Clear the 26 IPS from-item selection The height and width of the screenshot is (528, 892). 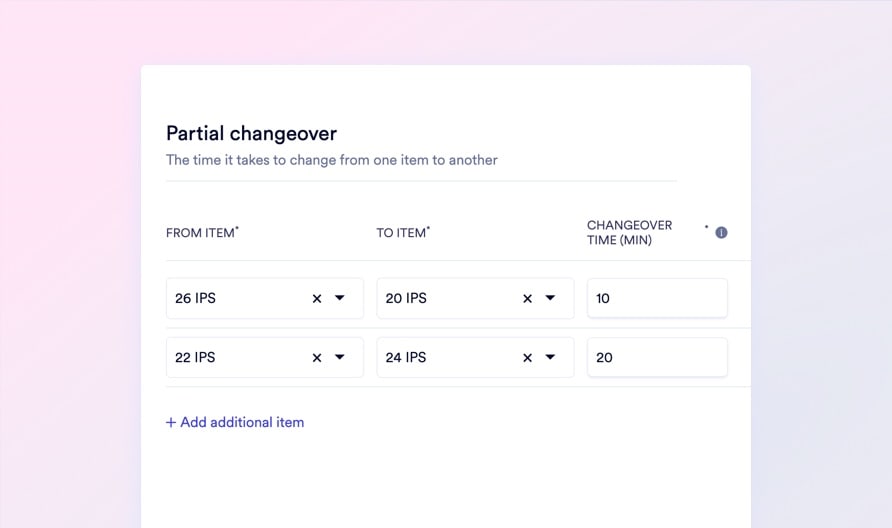pyautogui.click(x=317, y=298)
